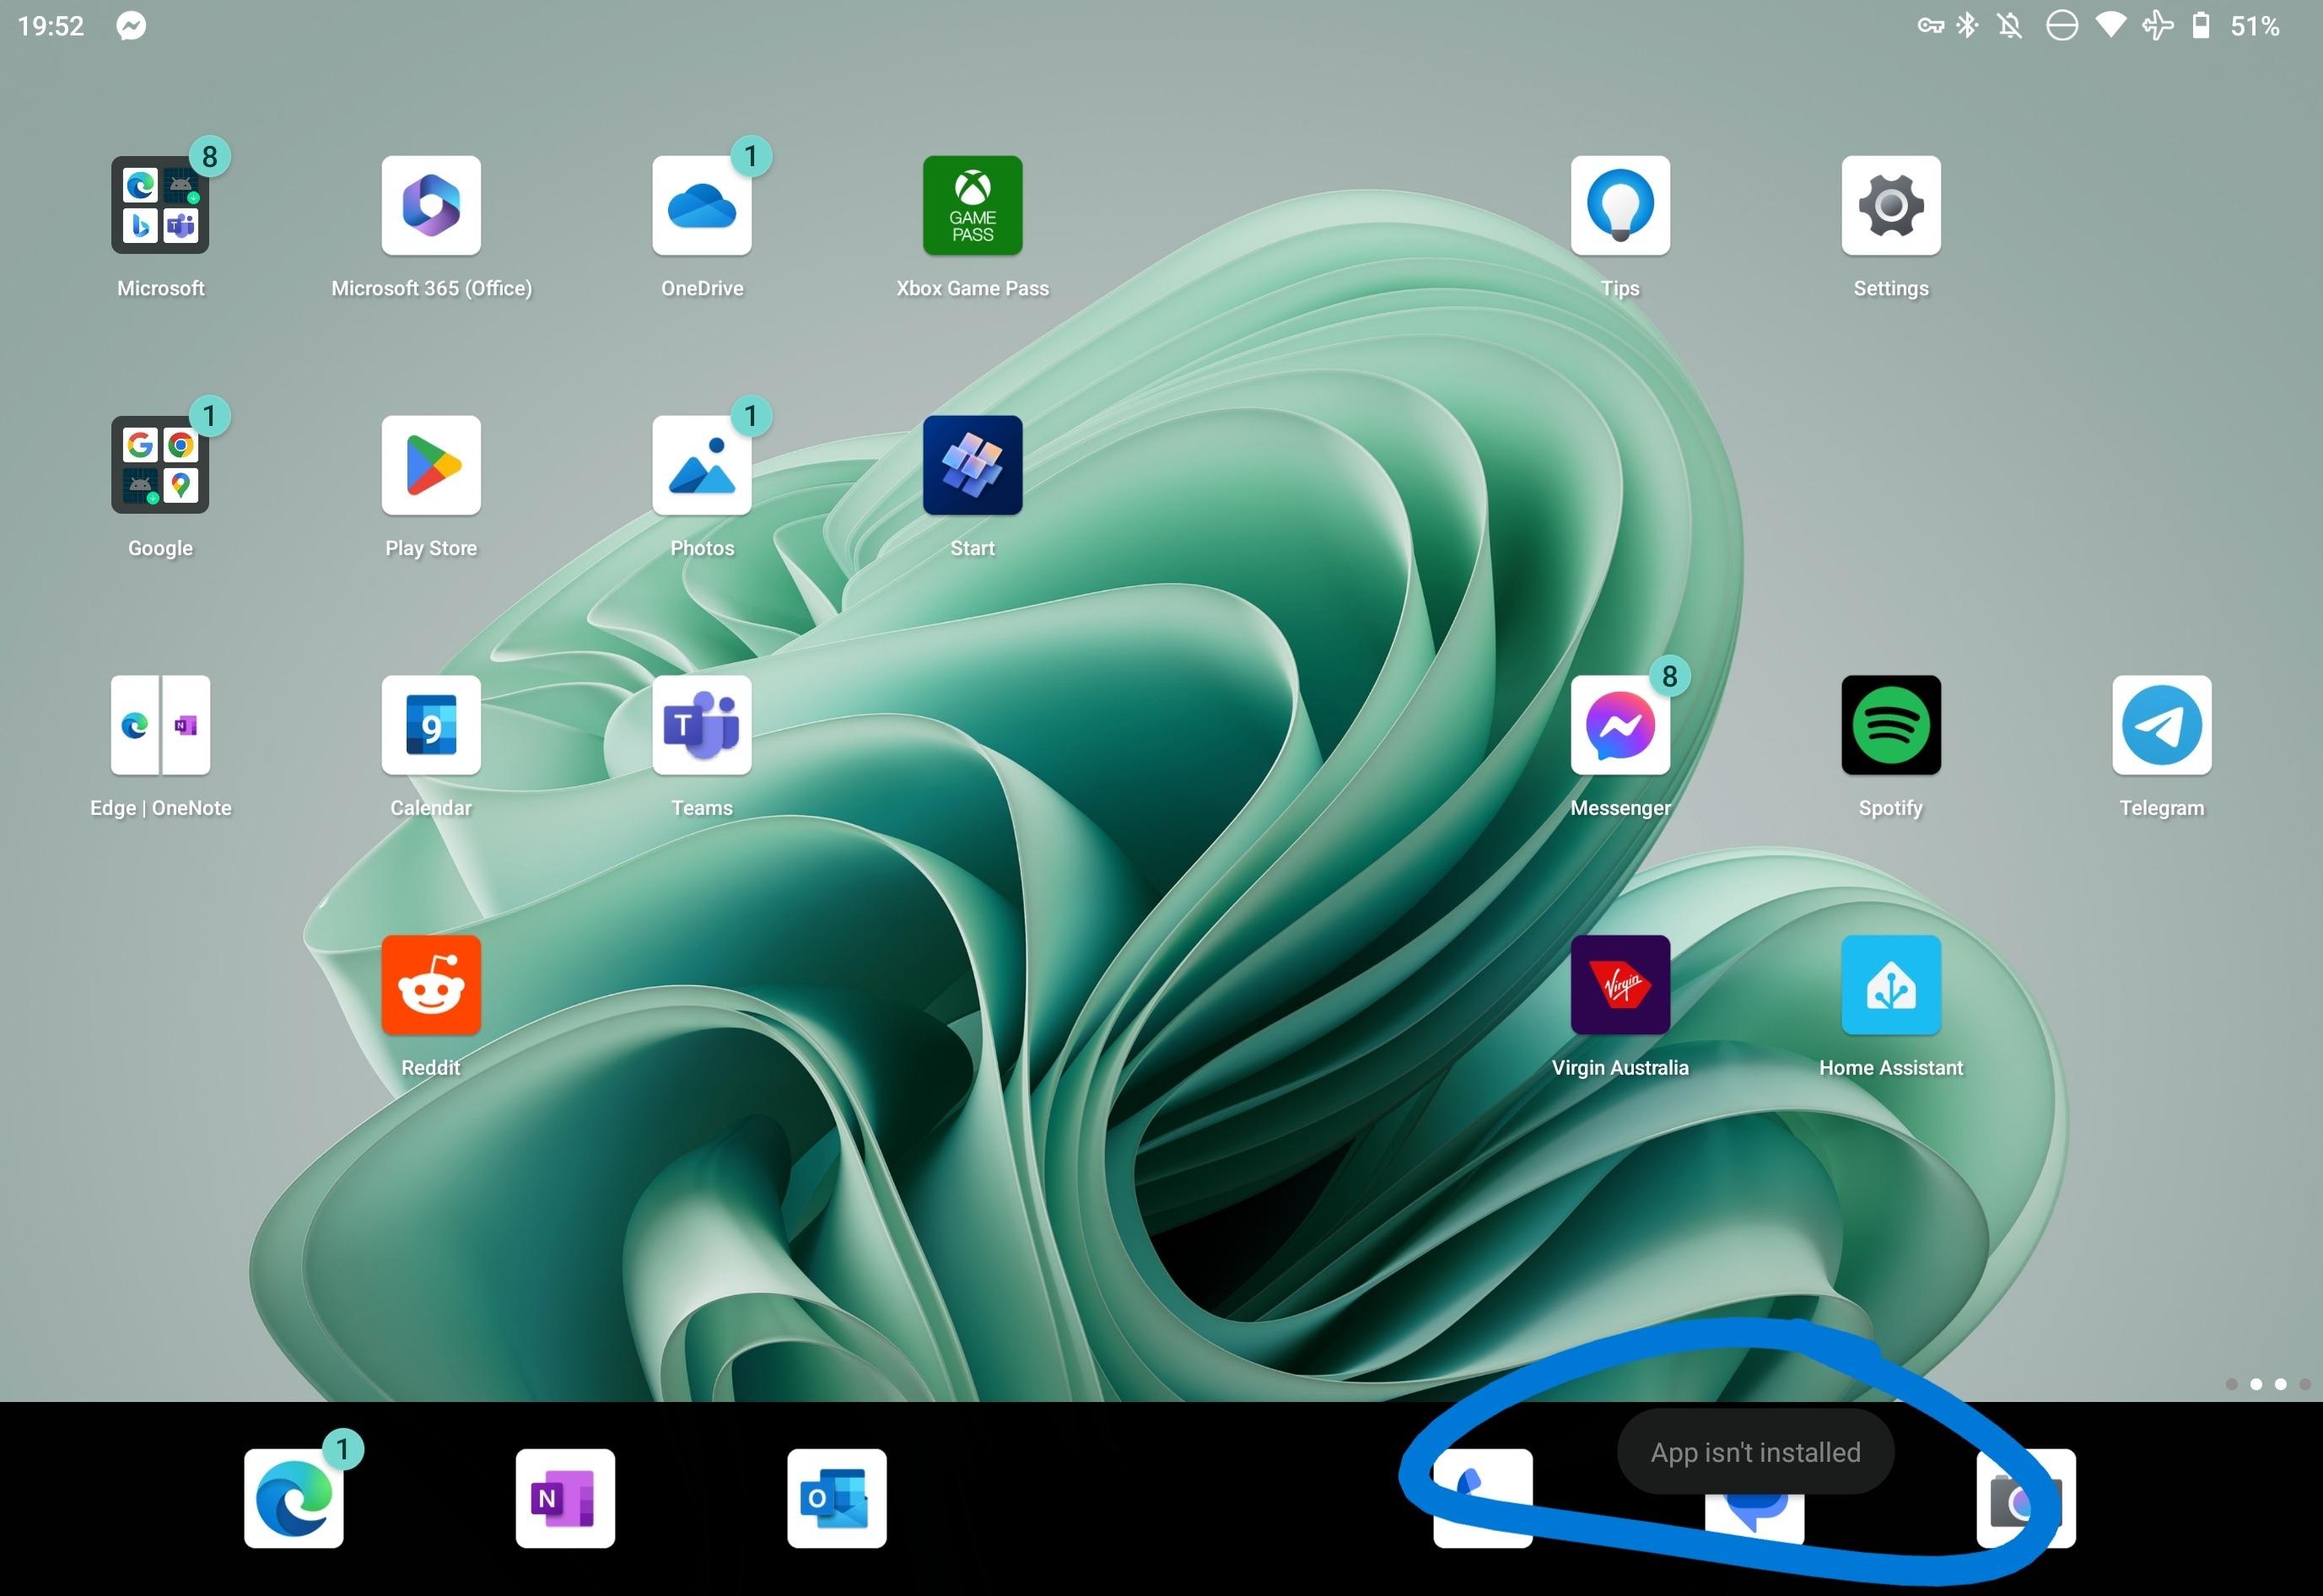This screenshot has height=1596, width=2323.
Task: Tap the muted bell status icon
Action: point(2010,26)
